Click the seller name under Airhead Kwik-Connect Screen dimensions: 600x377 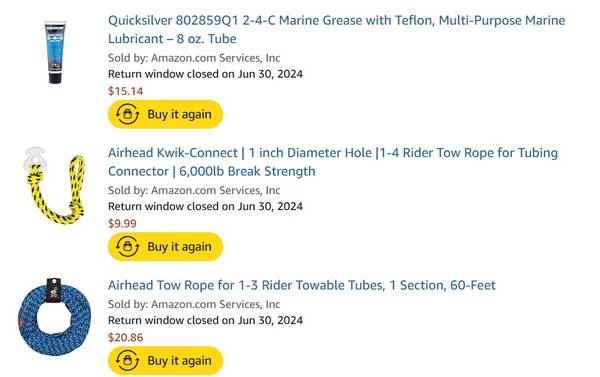(215, 190)
